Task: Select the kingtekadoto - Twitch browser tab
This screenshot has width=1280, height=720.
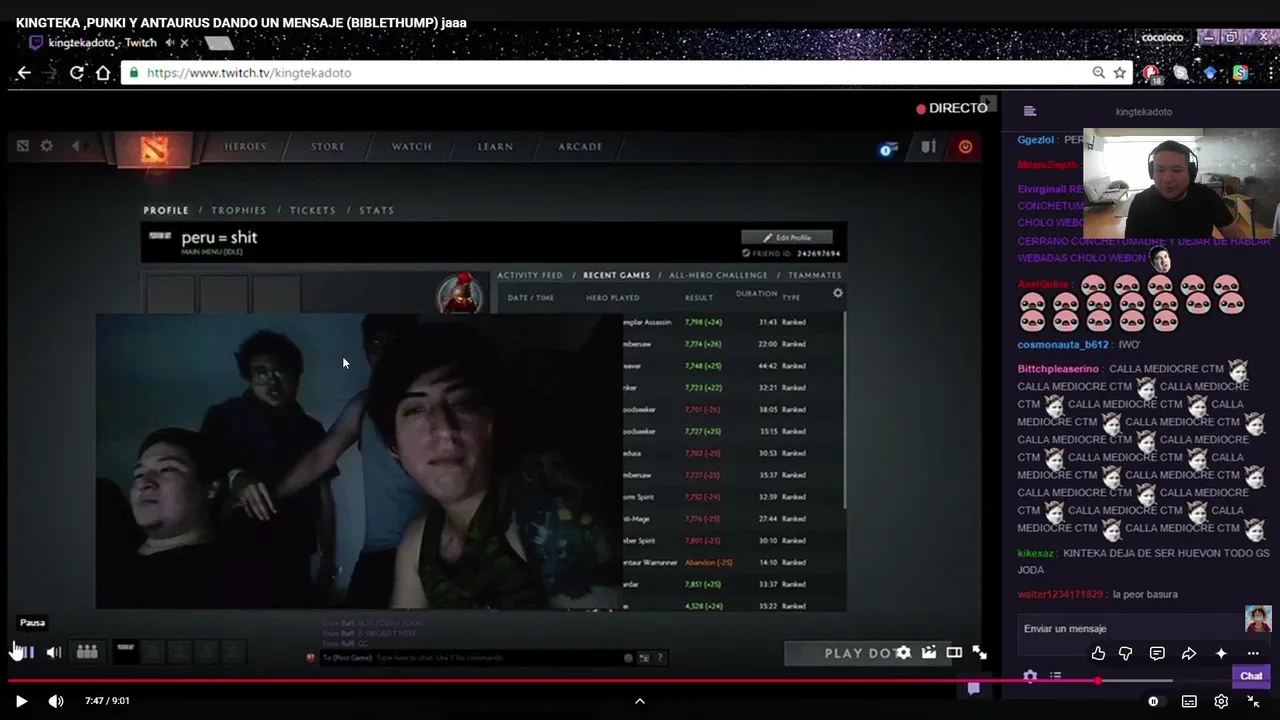Action: [x=103, y=43]
